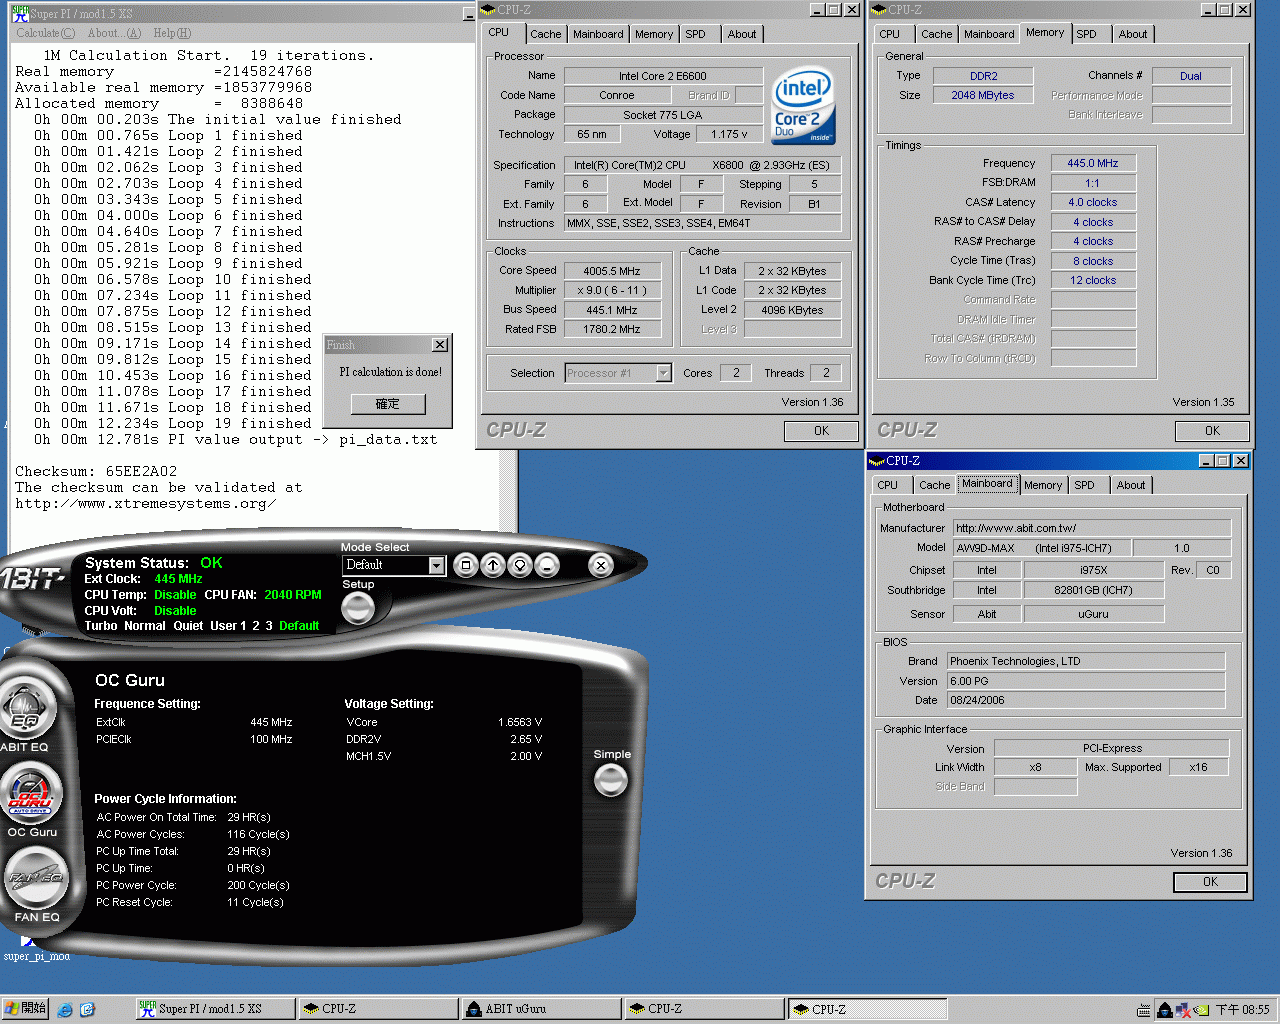Select User 1 profile in uGuru

(228, 626)
